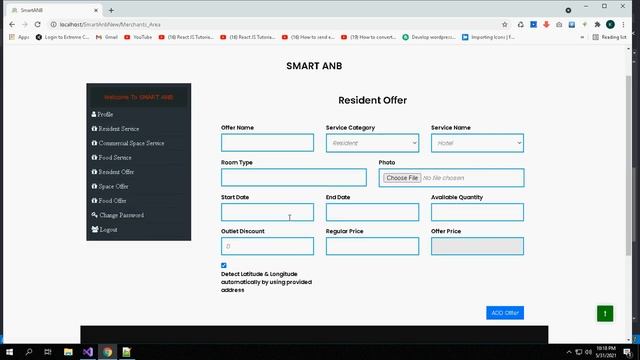Click the ADD Offer button
The image size is (640, 360).
[505, 313]
